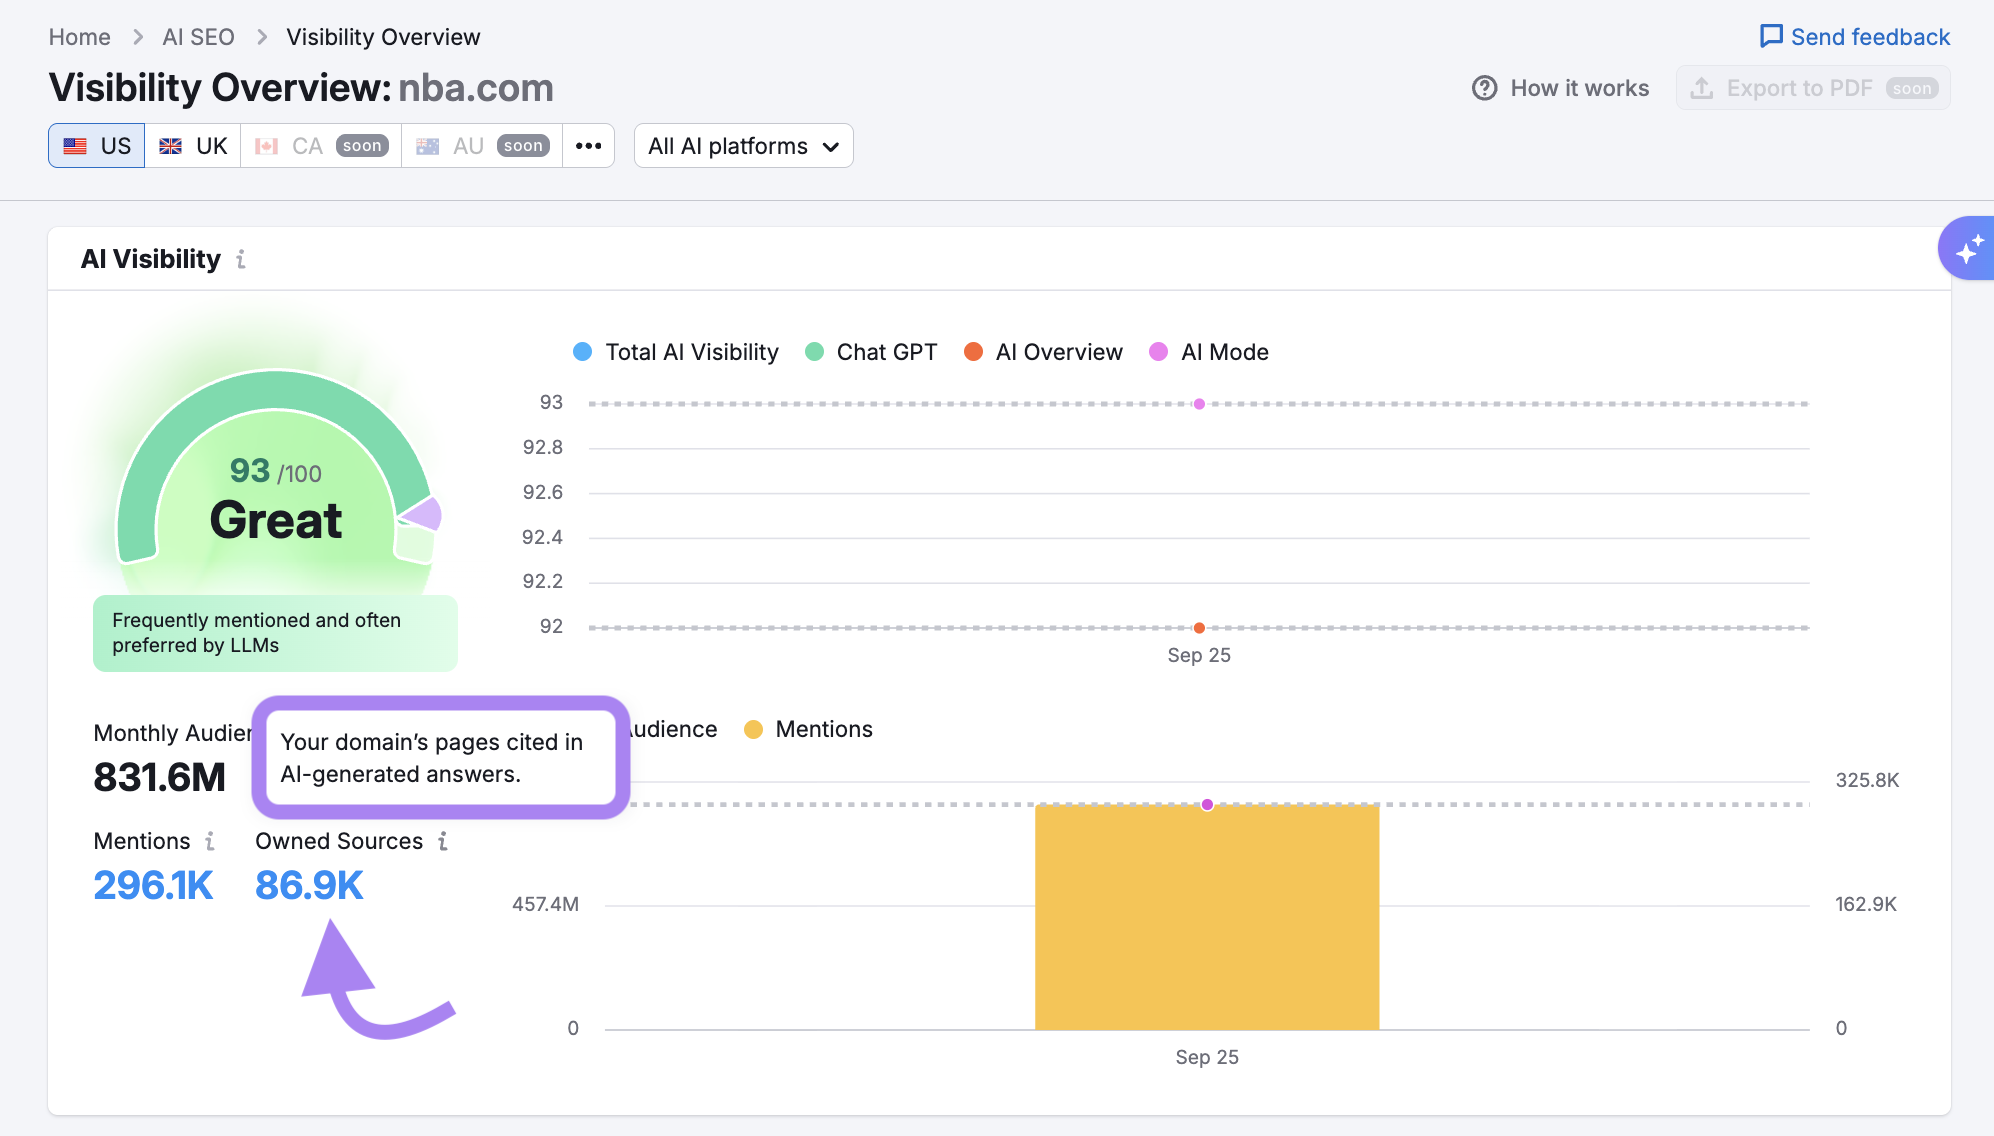
Task: Toggle AI Overview legend series
Action: pos(1044,352)
